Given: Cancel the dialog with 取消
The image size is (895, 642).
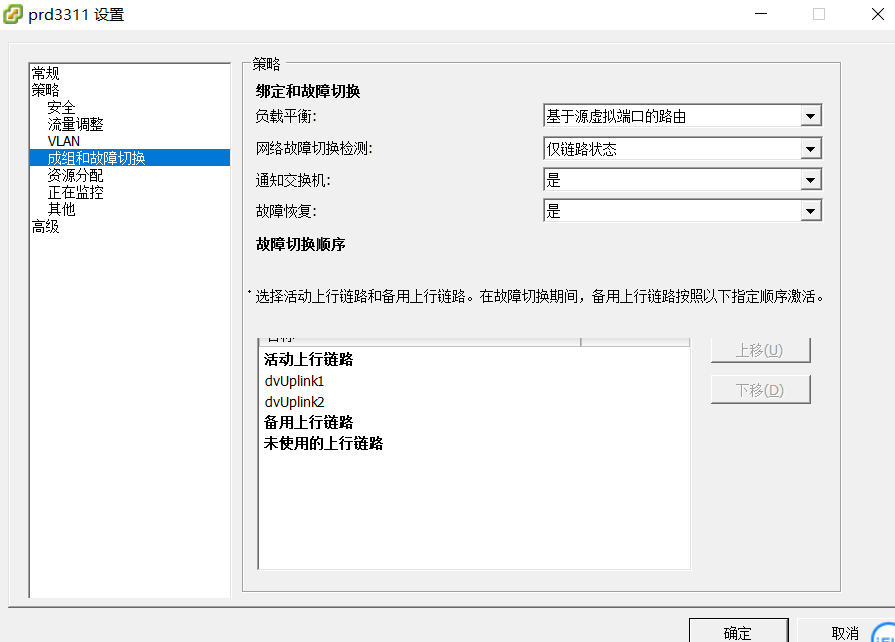Looking at the screenshot, I should pyautogui.click(x=845, y=632).
